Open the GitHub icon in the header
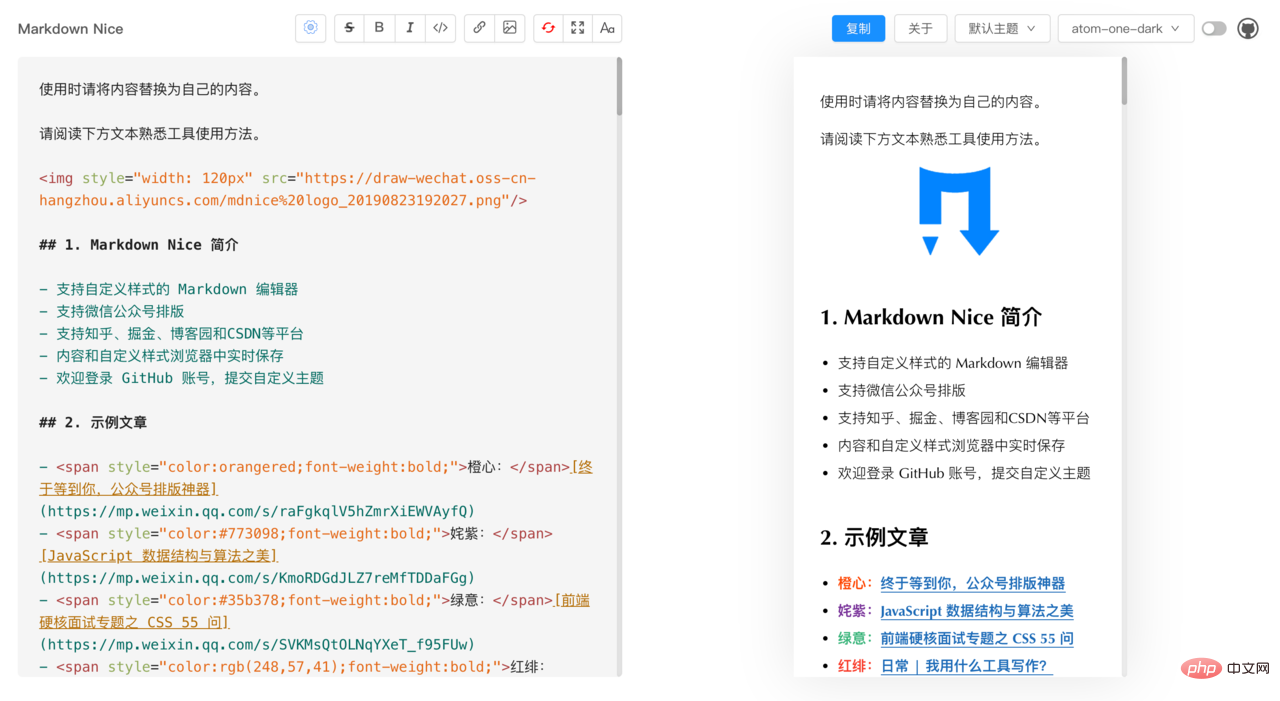The height and width of the screenshot is (701, 1280). pyautogui.click(x=1248, y=29)
